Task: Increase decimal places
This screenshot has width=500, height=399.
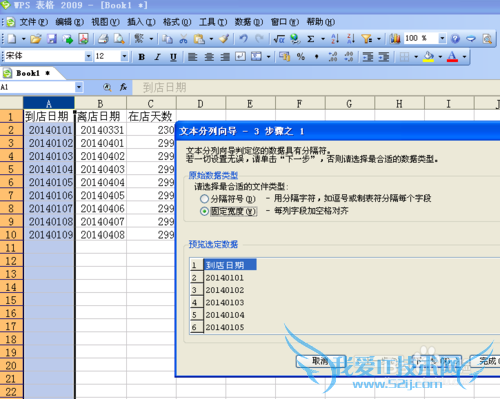Action: click(x=333, y=57)
